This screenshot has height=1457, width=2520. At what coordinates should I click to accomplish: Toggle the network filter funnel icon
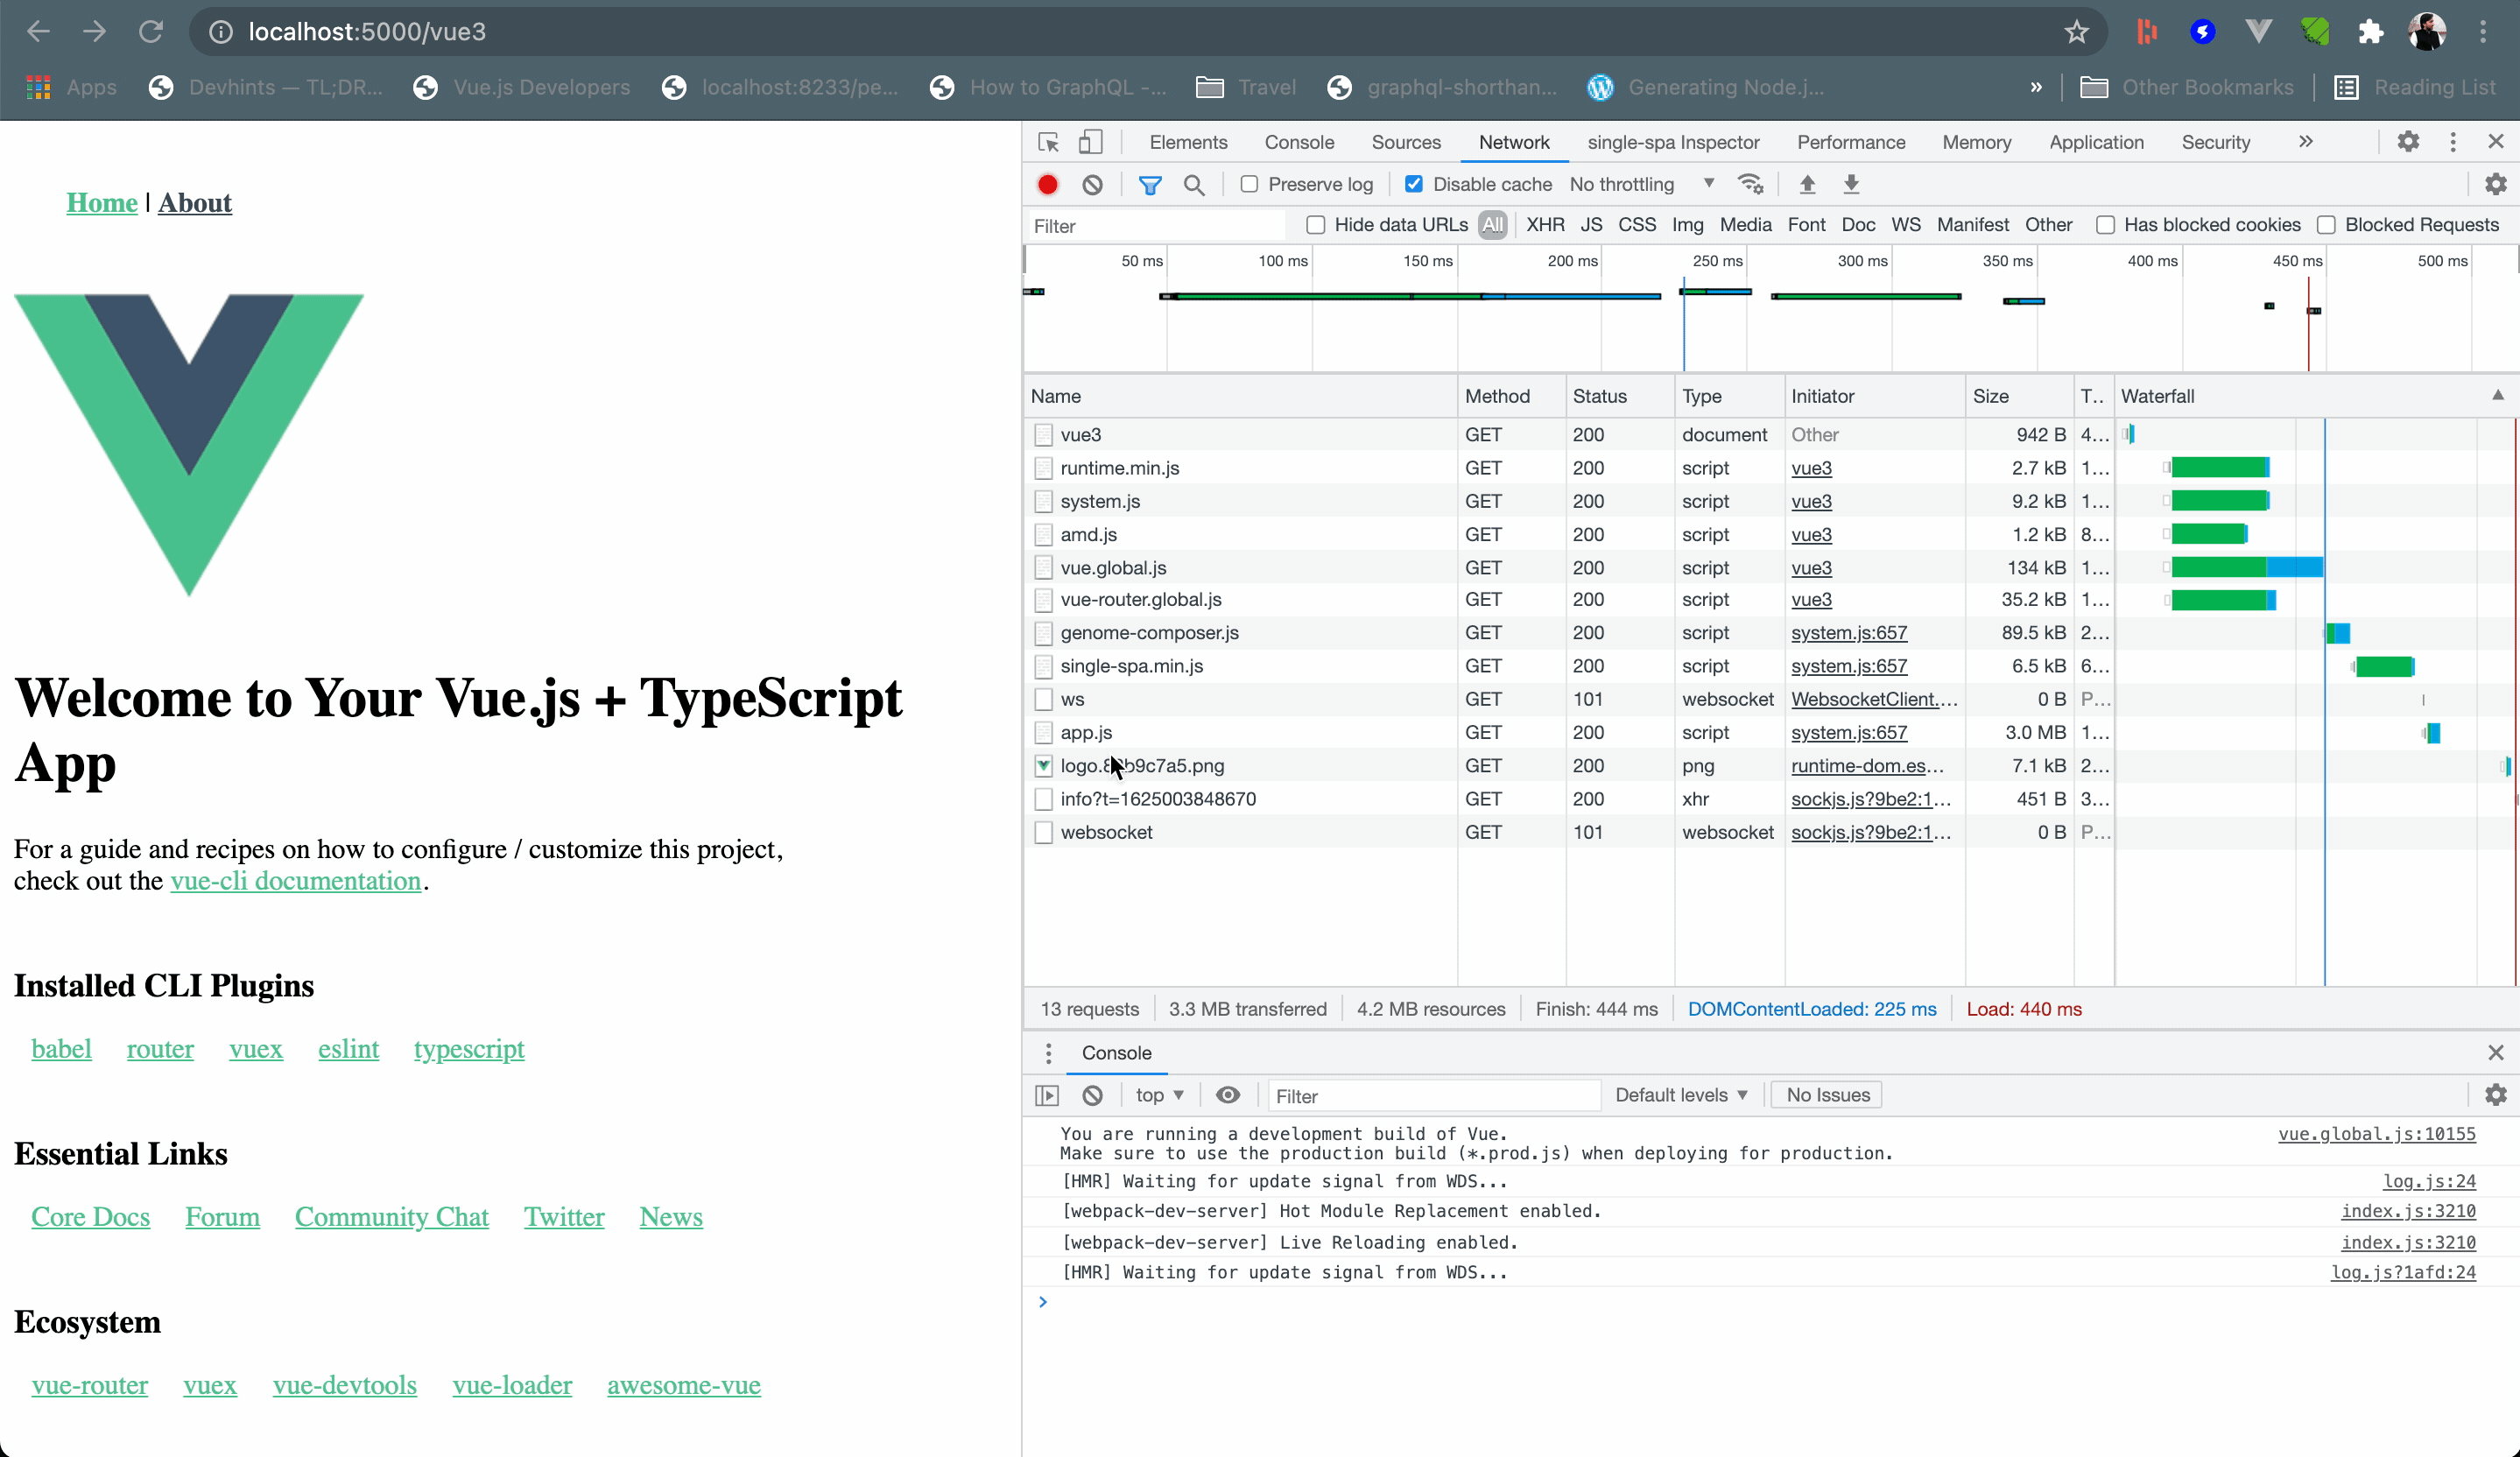tap(1150, 184)
